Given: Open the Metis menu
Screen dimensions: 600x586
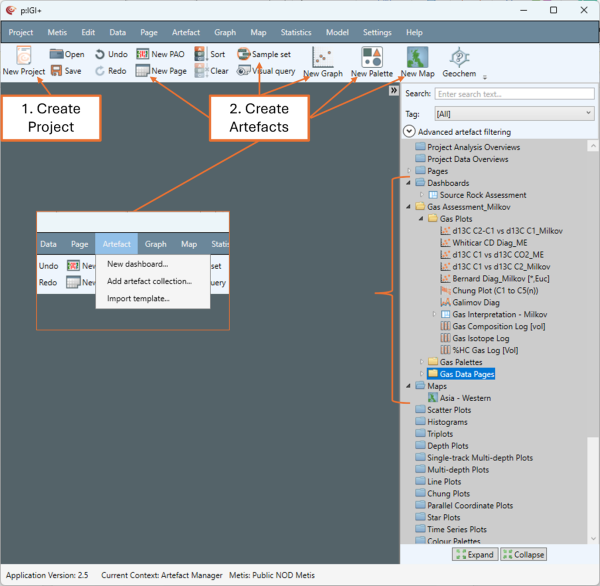Looking at the screenshot, I should [57, 32].
